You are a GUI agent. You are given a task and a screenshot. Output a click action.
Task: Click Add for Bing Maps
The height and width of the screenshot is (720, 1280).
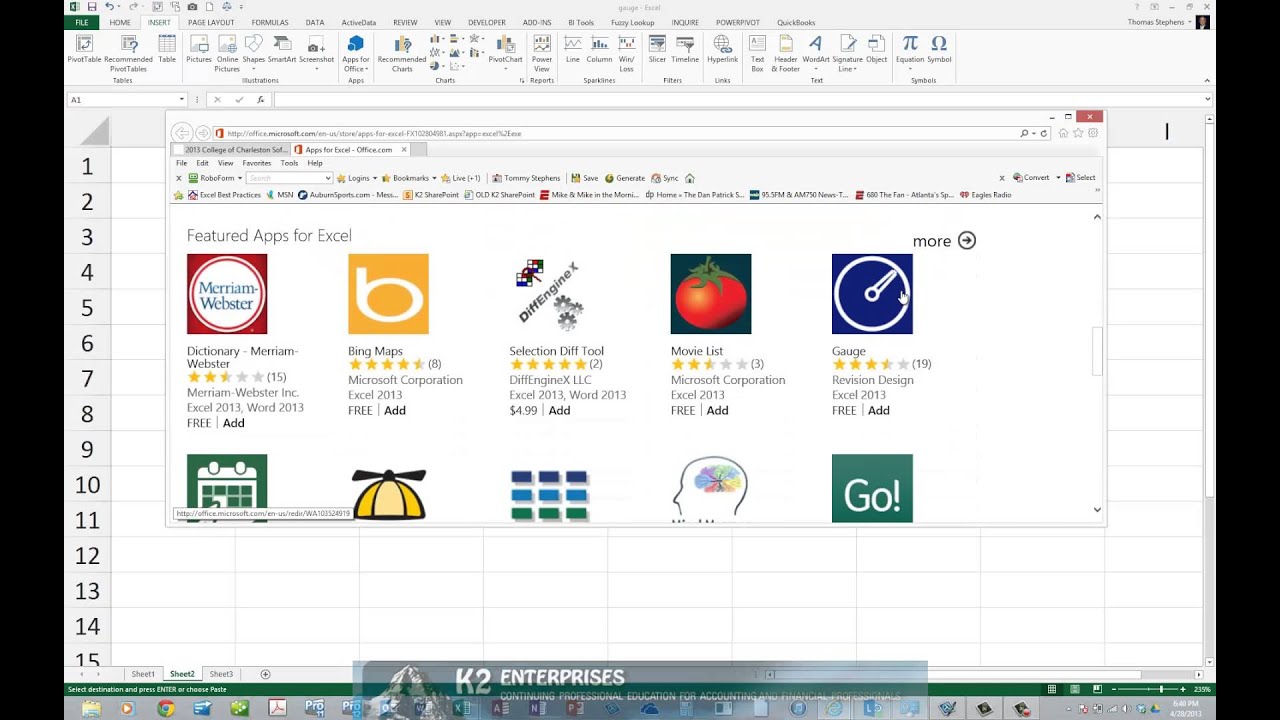(395, 411)
